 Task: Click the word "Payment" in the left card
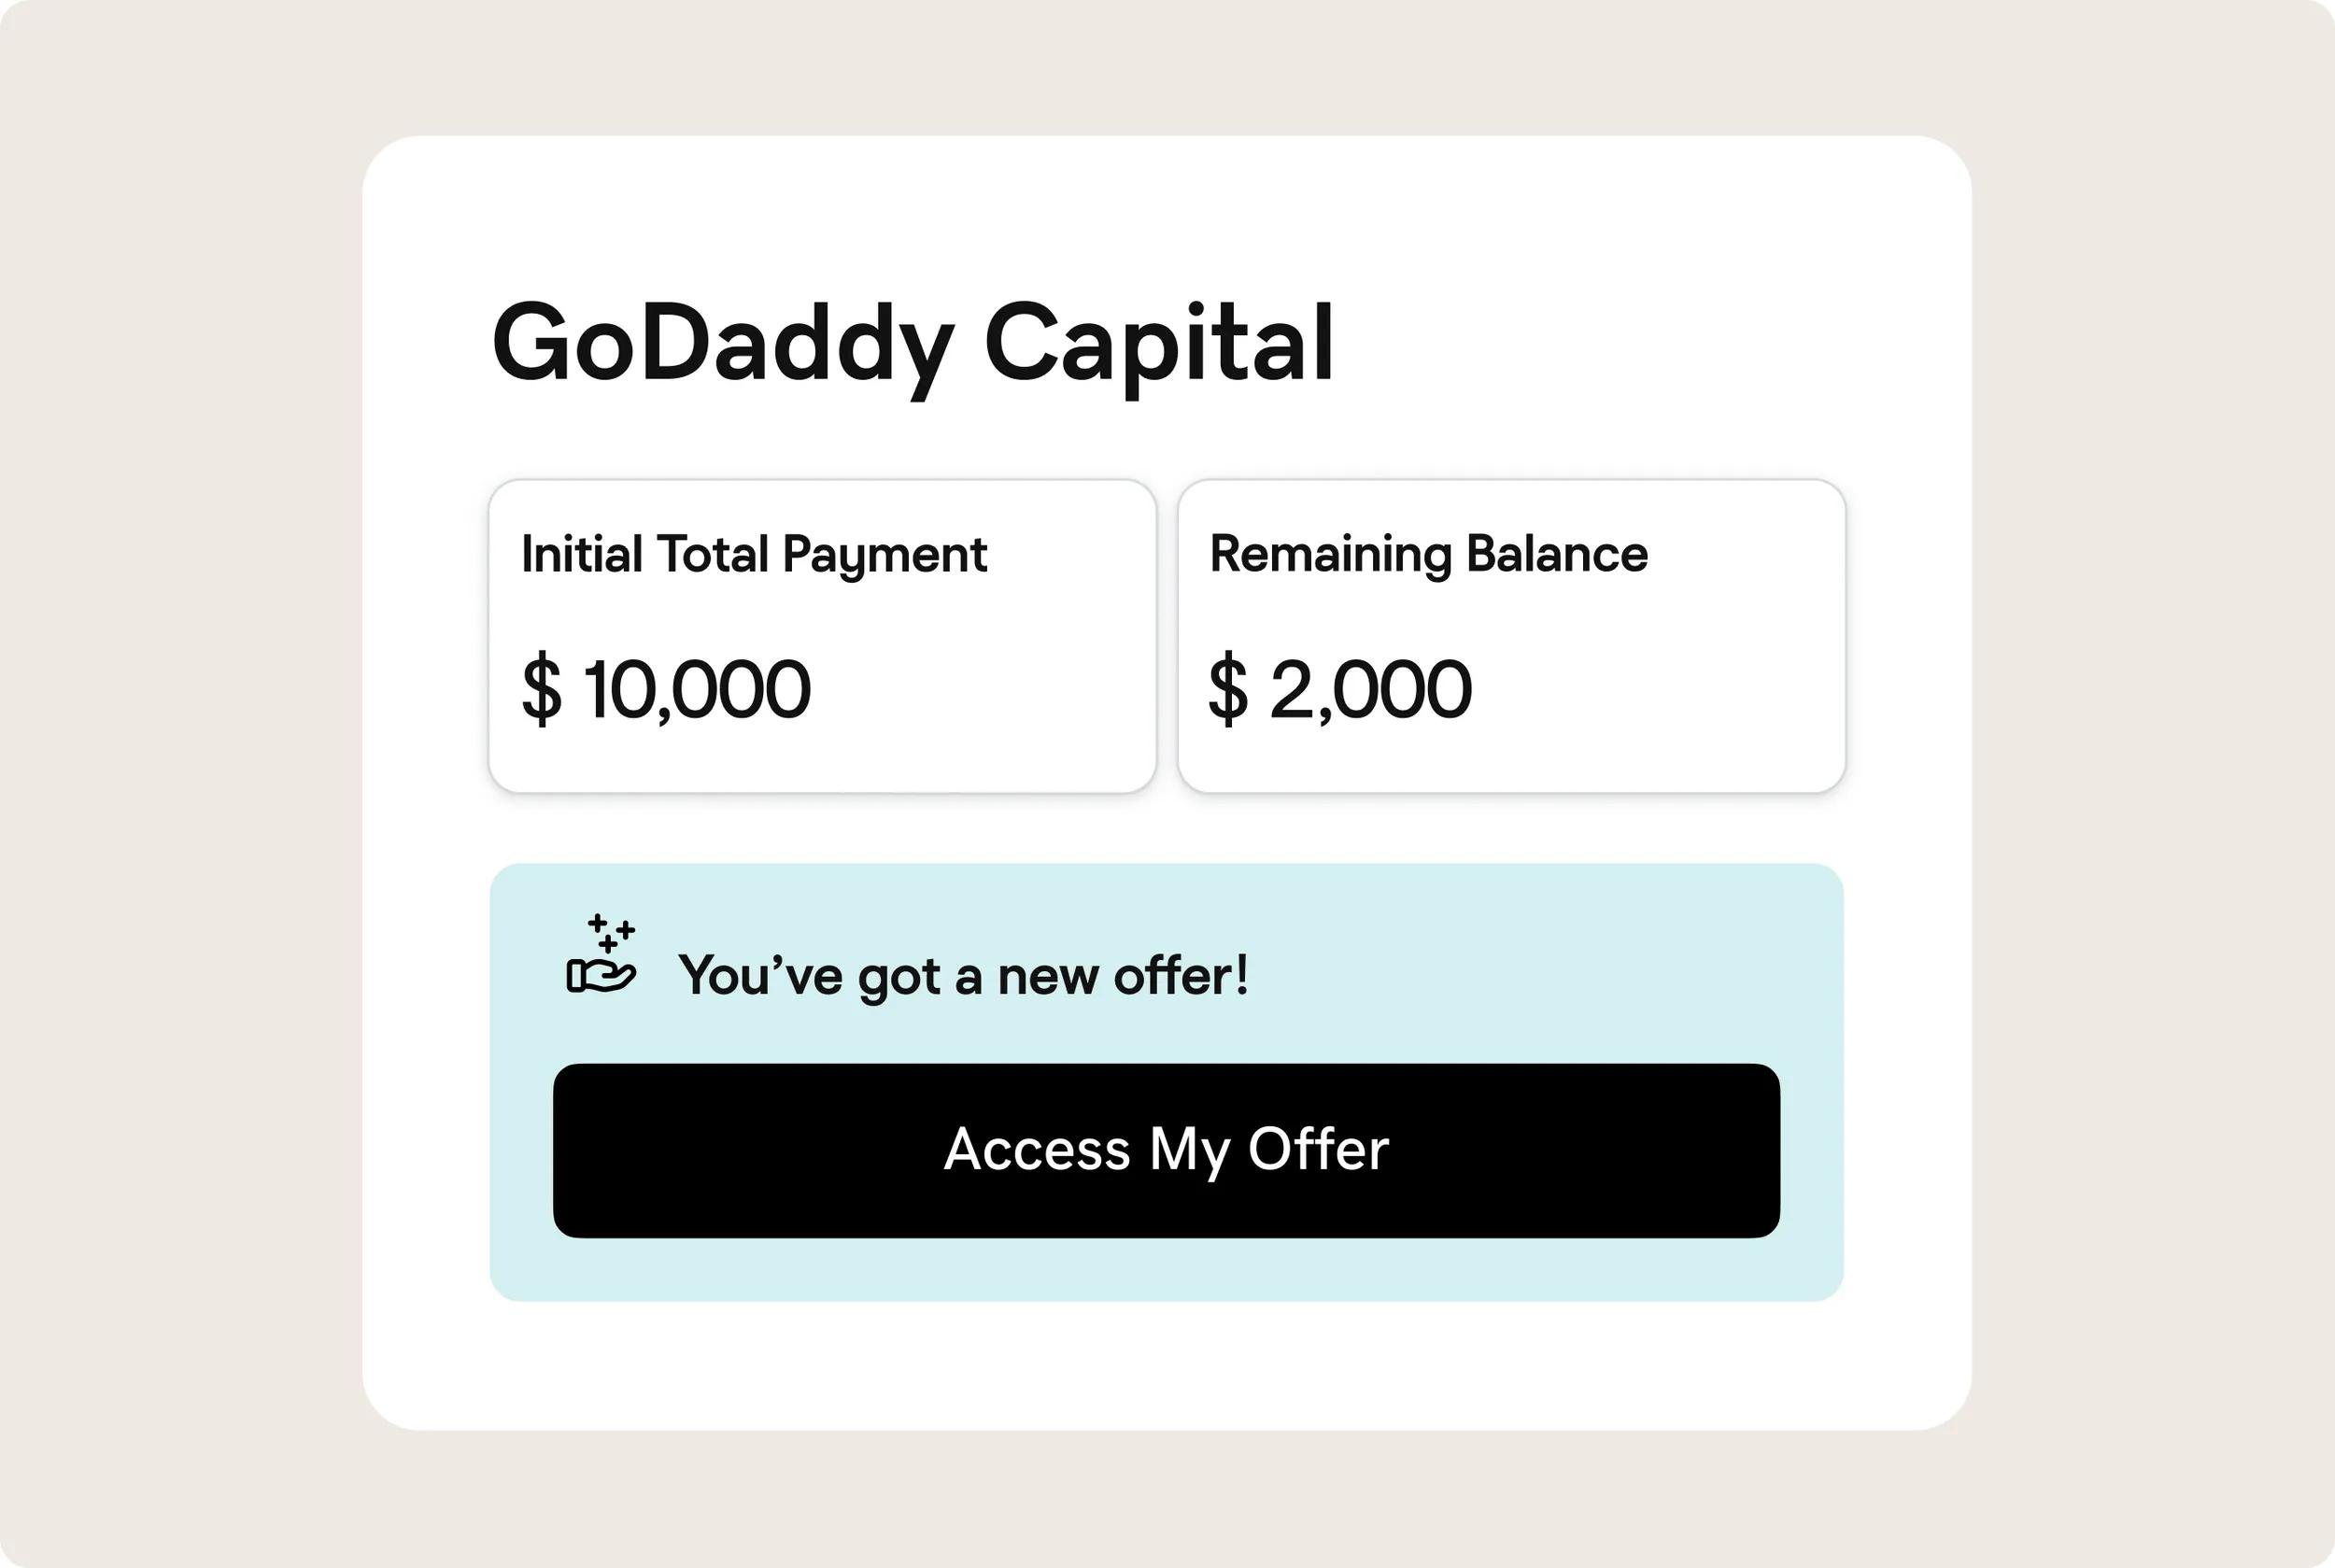[884, 556]
